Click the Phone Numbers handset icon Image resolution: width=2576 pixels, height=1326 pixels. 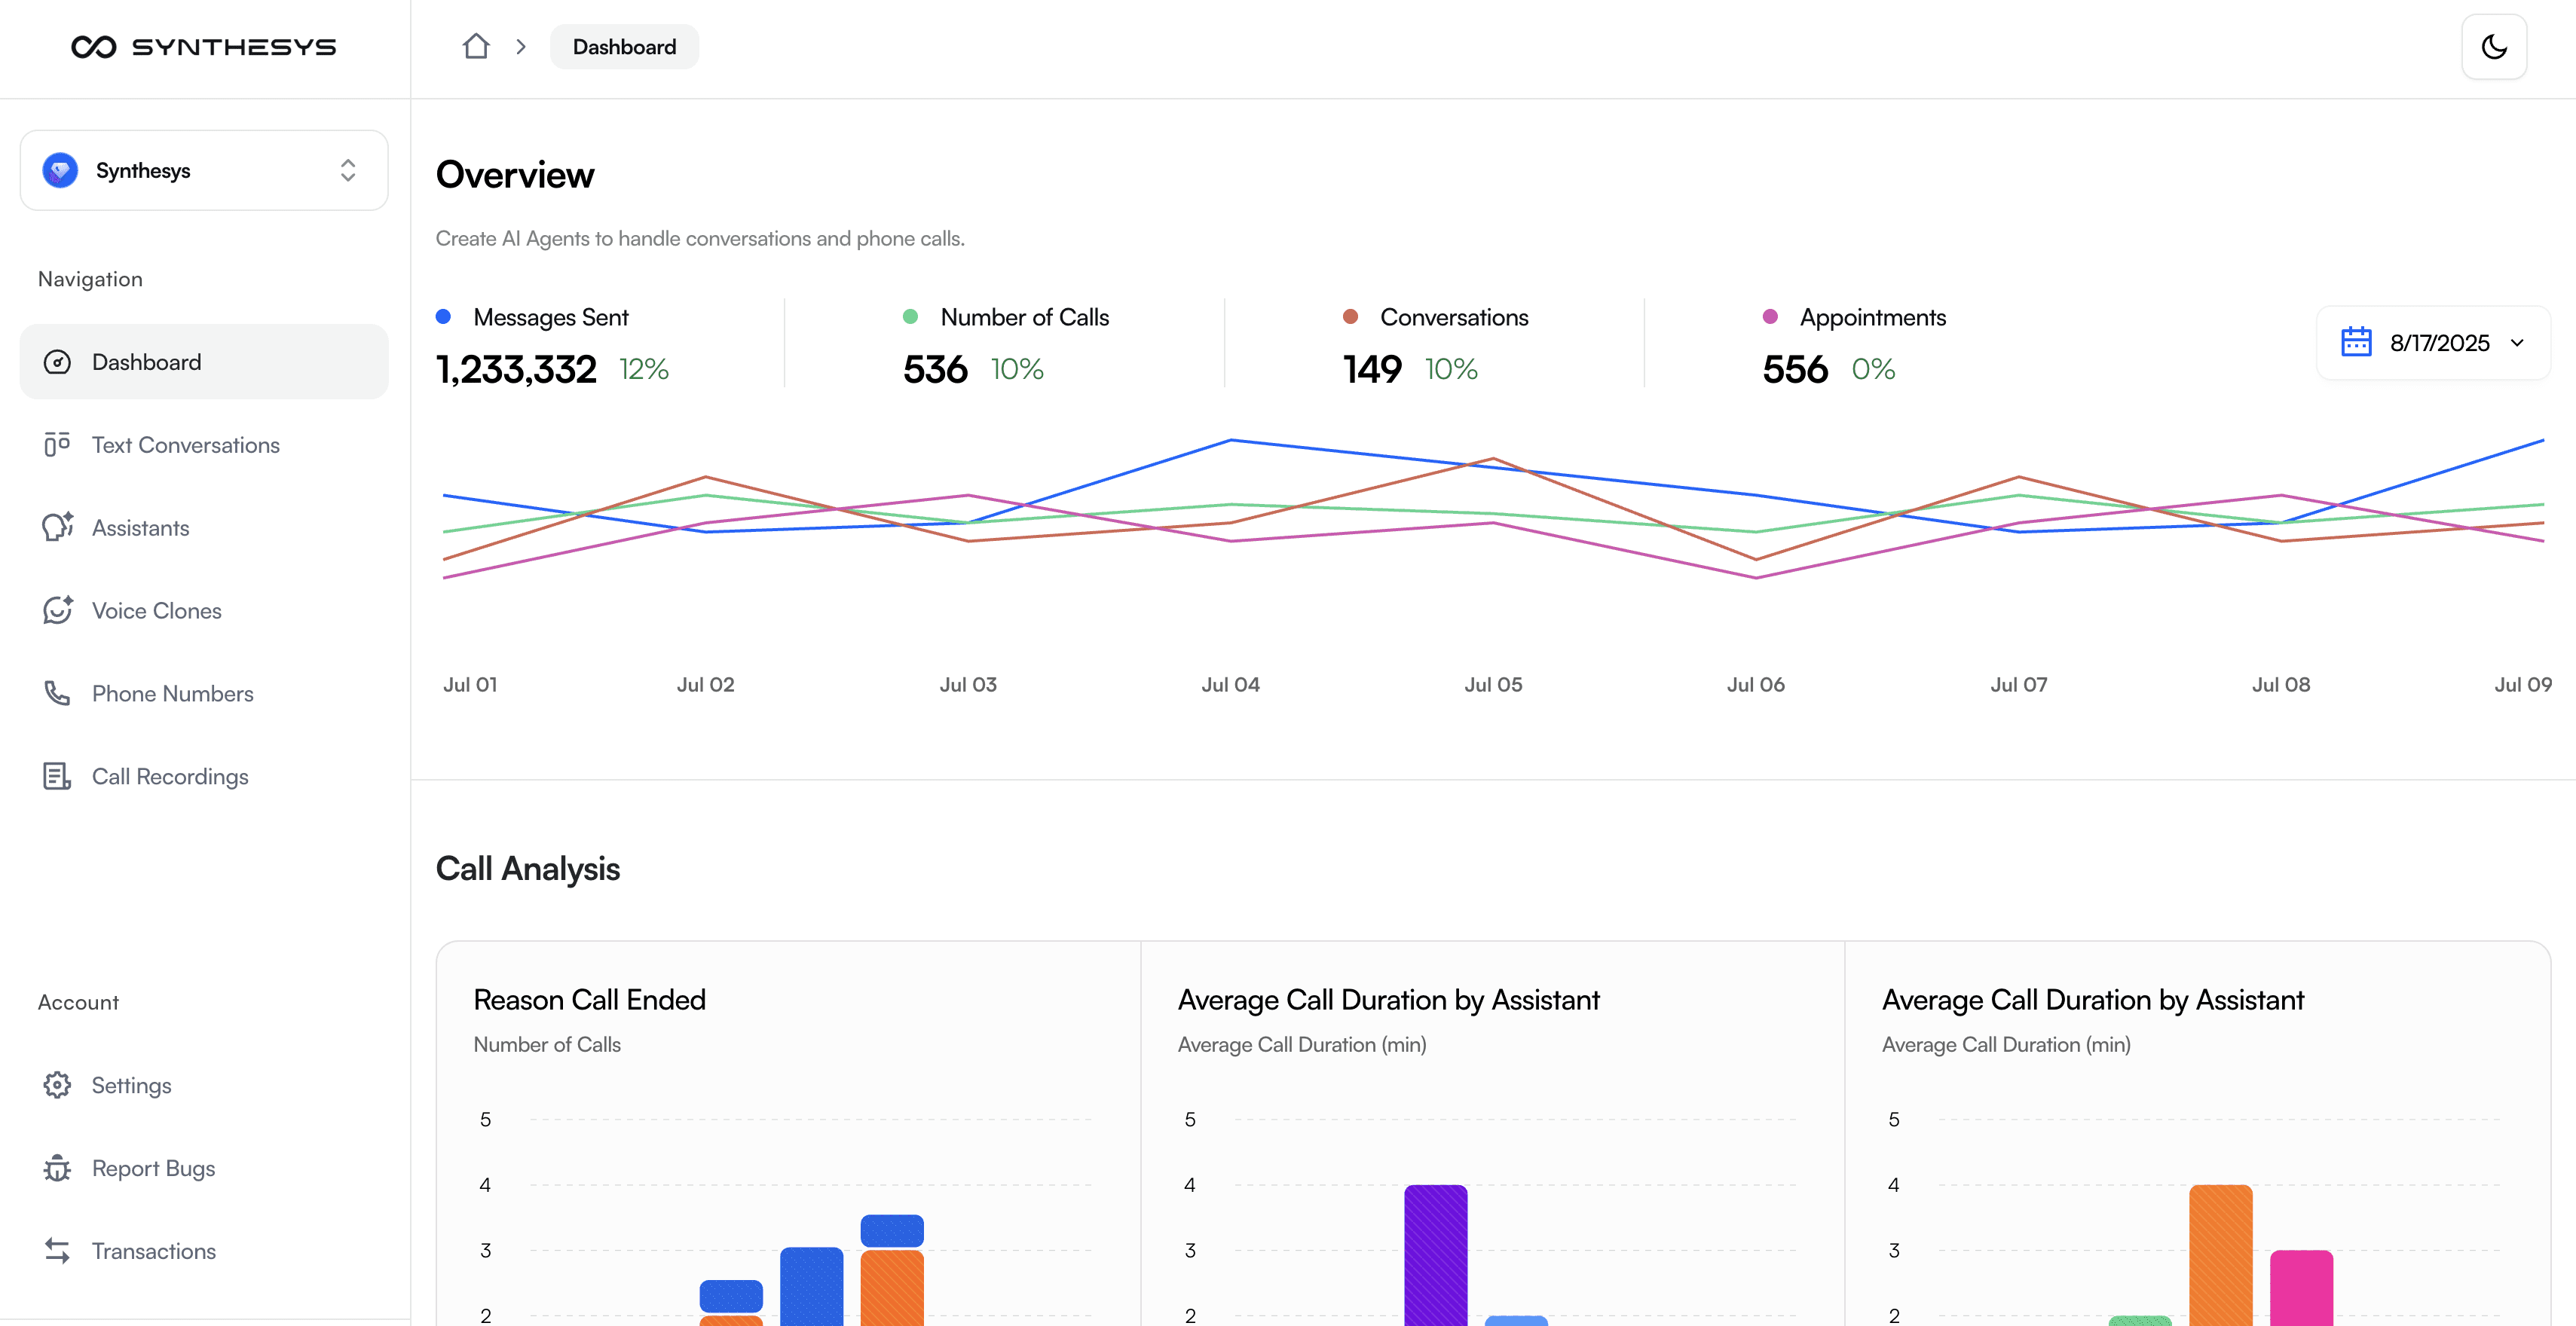pos(57,693)
